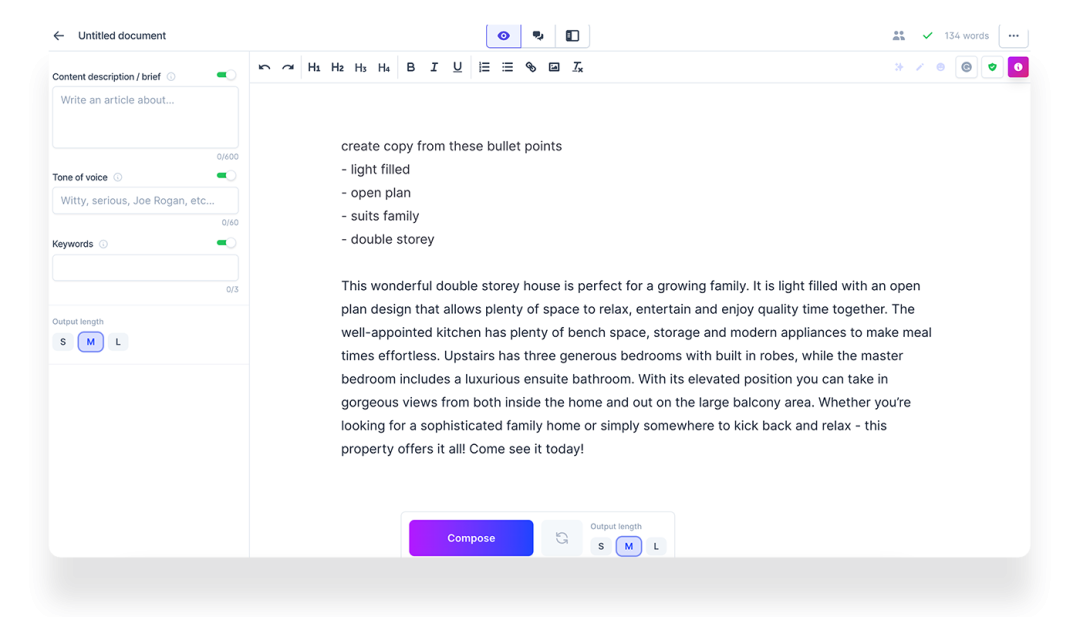Insert a bulleted list
The height and width of the screenshot is (617, 1080).
click(x=508, y=67)
